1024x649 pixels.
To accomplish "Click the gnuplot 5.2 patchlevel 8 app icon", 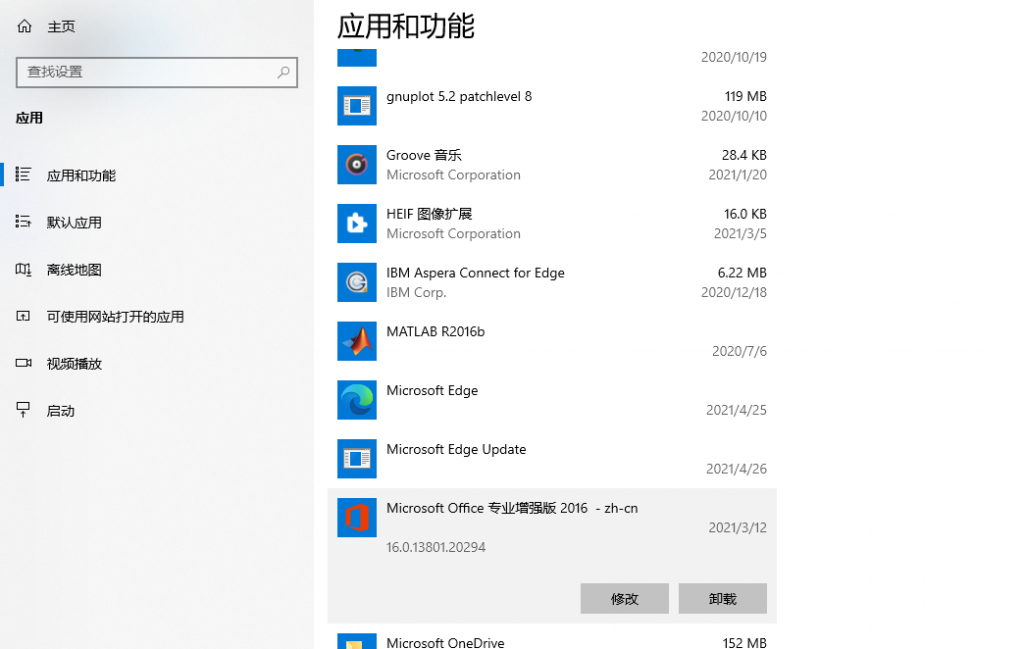I will pyautogui.click(x=357, y=106).
